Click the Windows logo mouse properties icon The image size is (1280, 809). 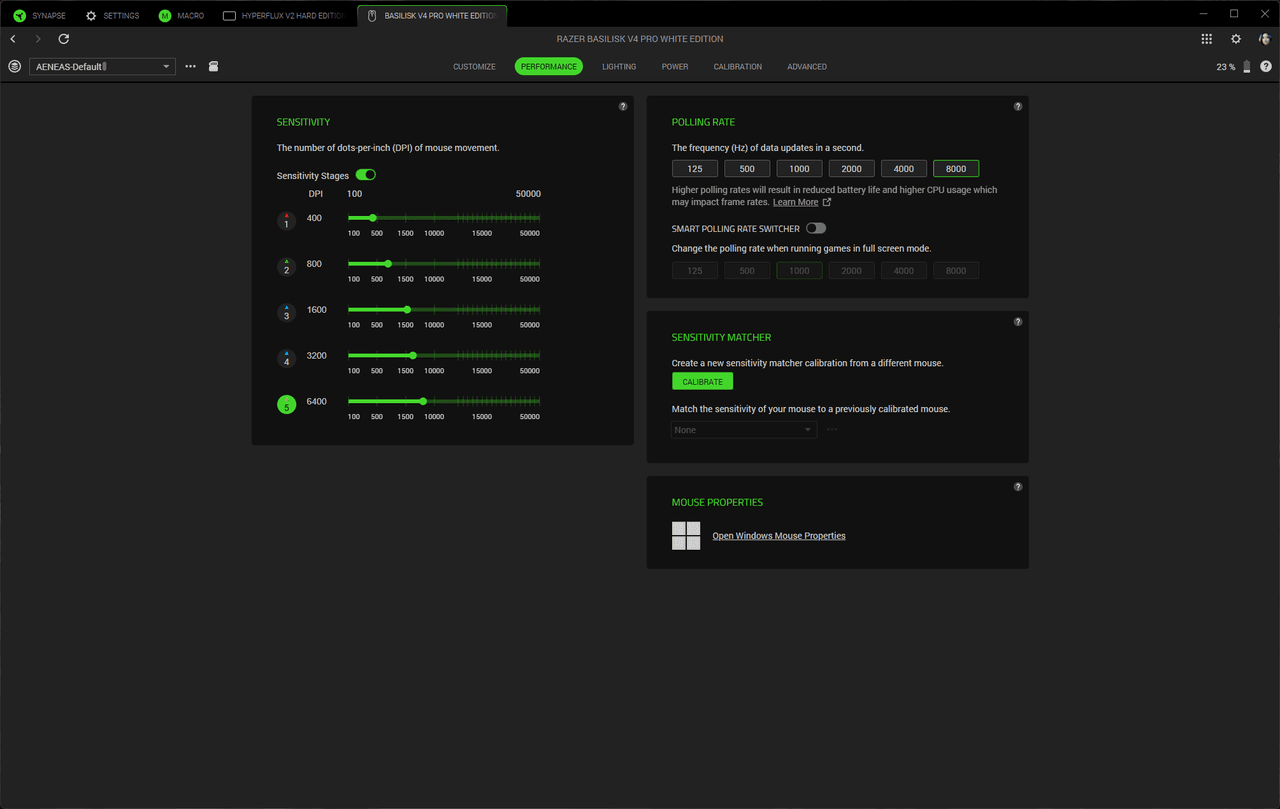686,536
